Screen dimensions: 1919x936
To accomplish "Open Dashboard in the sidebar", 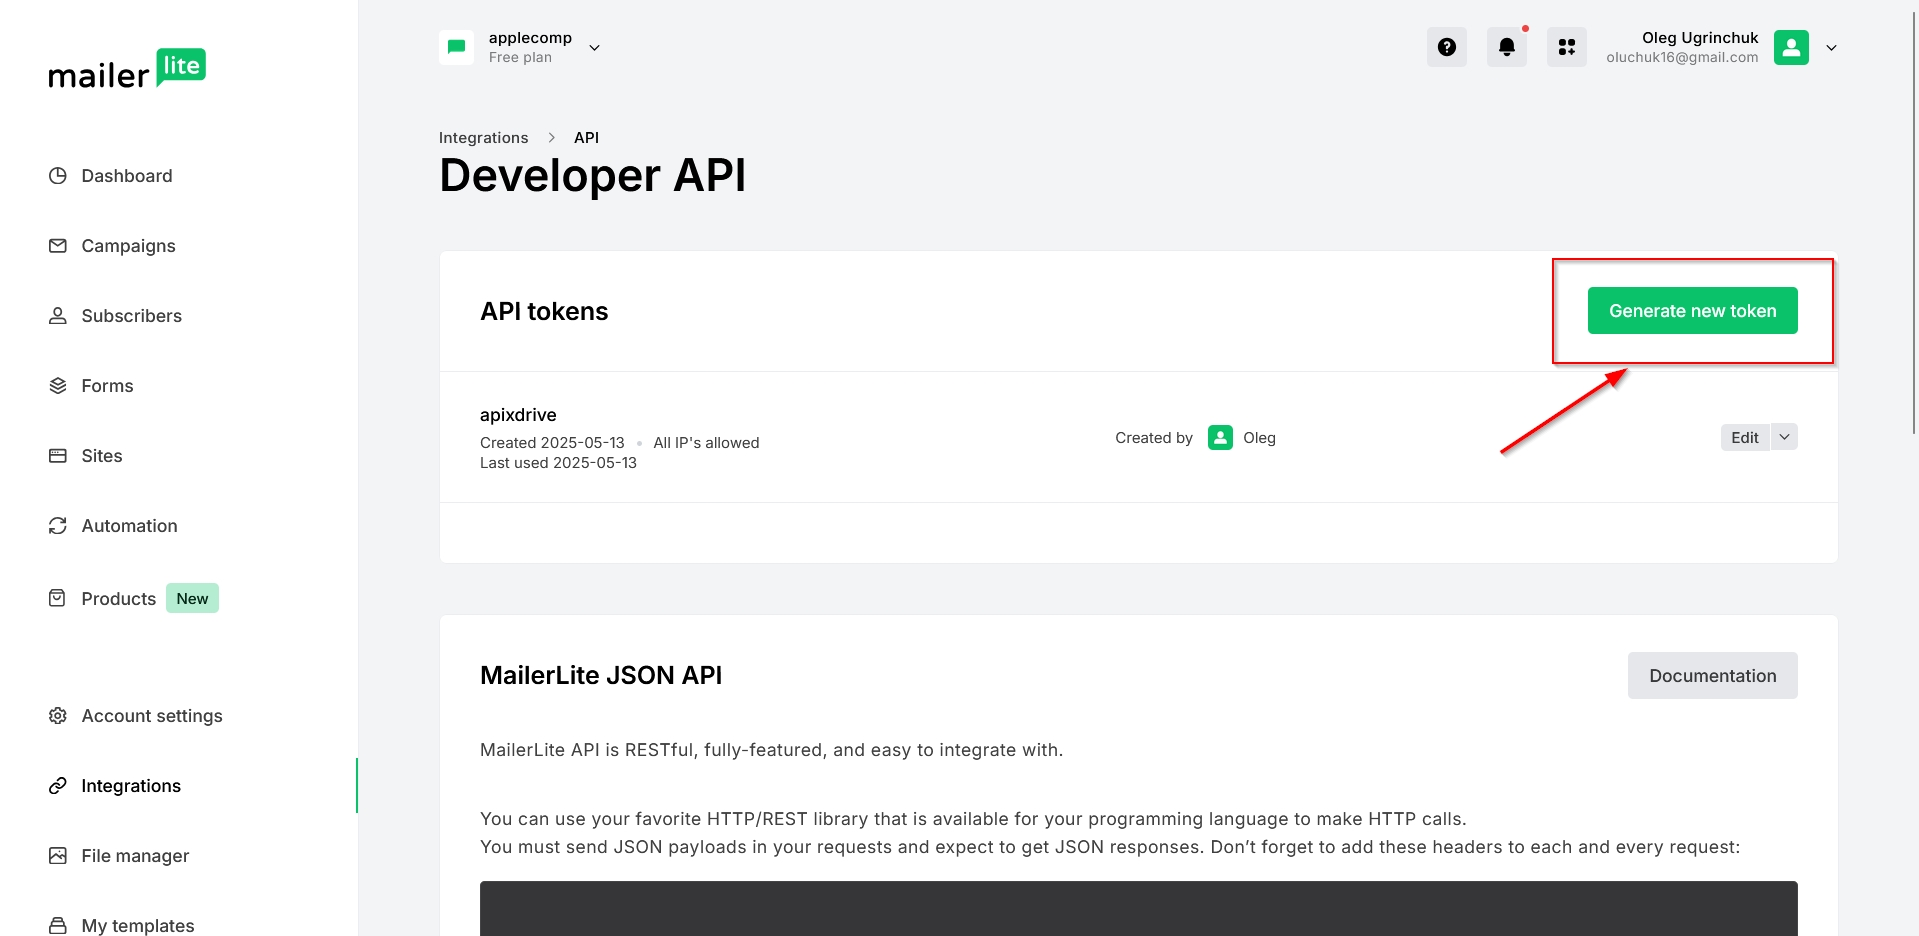I will (x=127, y=176).
